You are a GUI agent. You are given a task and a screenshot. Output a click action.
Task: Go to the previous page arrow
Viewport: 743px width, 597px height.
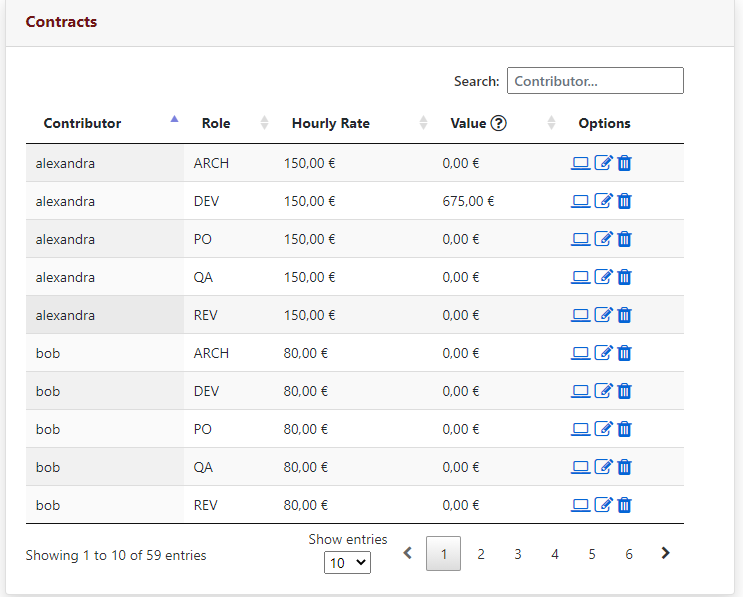coord(408,553)
